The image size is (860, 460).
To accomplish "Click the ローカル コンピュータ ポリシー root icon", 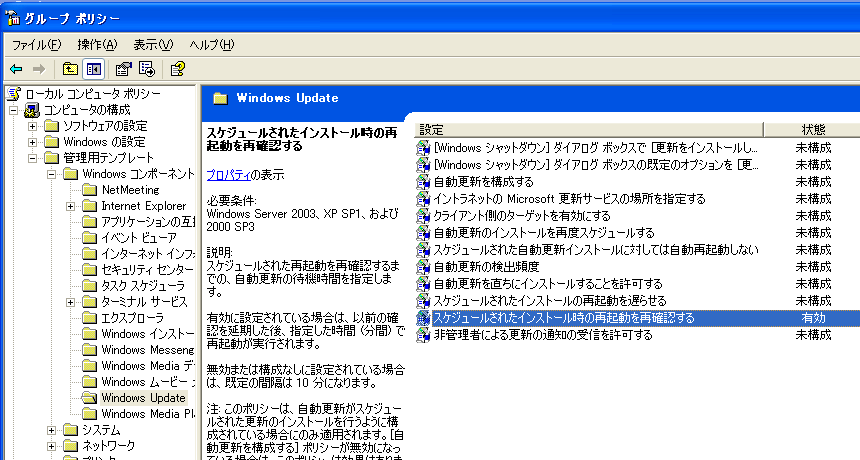I will click(x=14, y=94).
